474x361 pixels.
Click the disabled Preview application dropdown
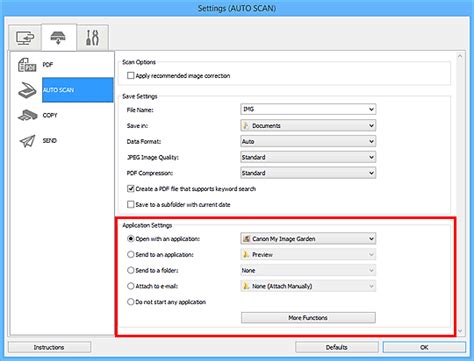click(308, 254)
